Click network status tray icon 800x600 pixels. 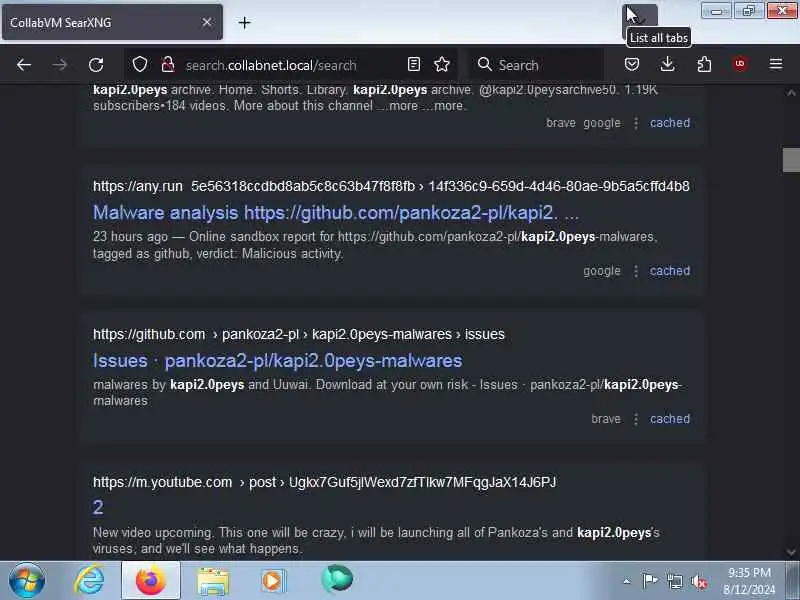point(674,581)
